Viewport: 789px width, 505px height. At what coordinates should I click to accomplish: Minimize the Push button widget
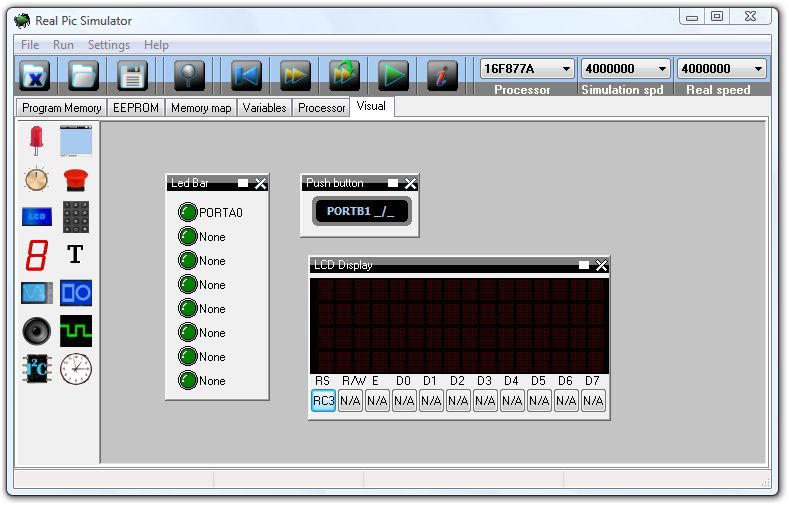click(393, 183)
